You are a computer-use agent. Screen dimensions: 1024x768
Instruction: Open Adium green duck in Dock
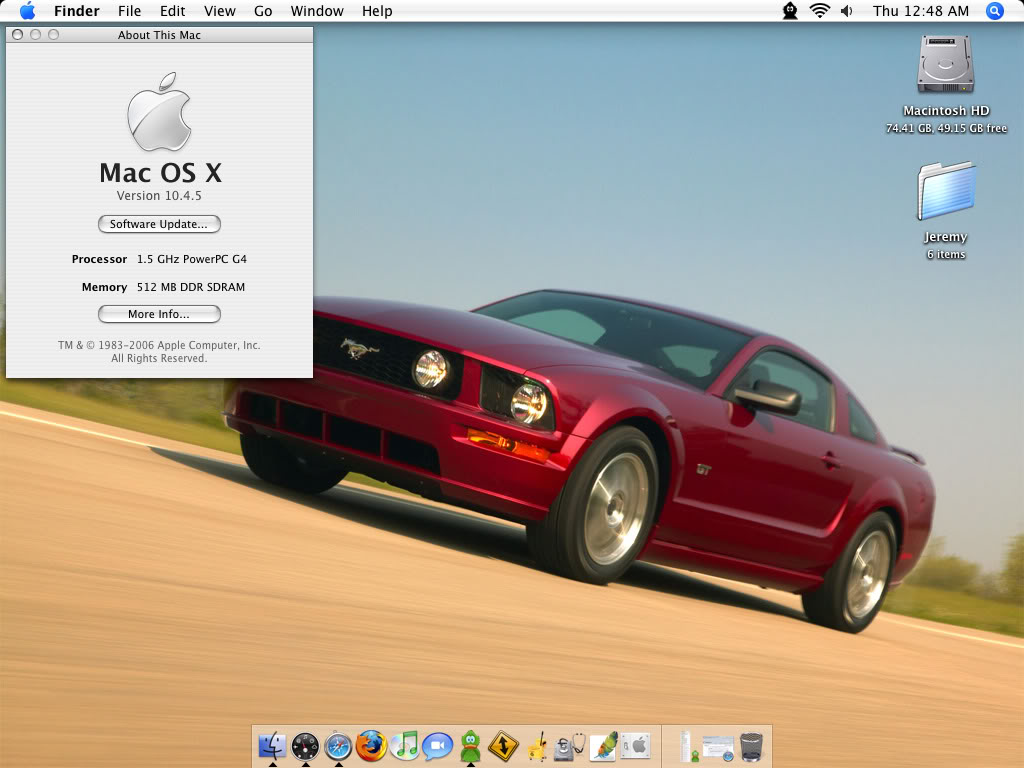[470, 746]
